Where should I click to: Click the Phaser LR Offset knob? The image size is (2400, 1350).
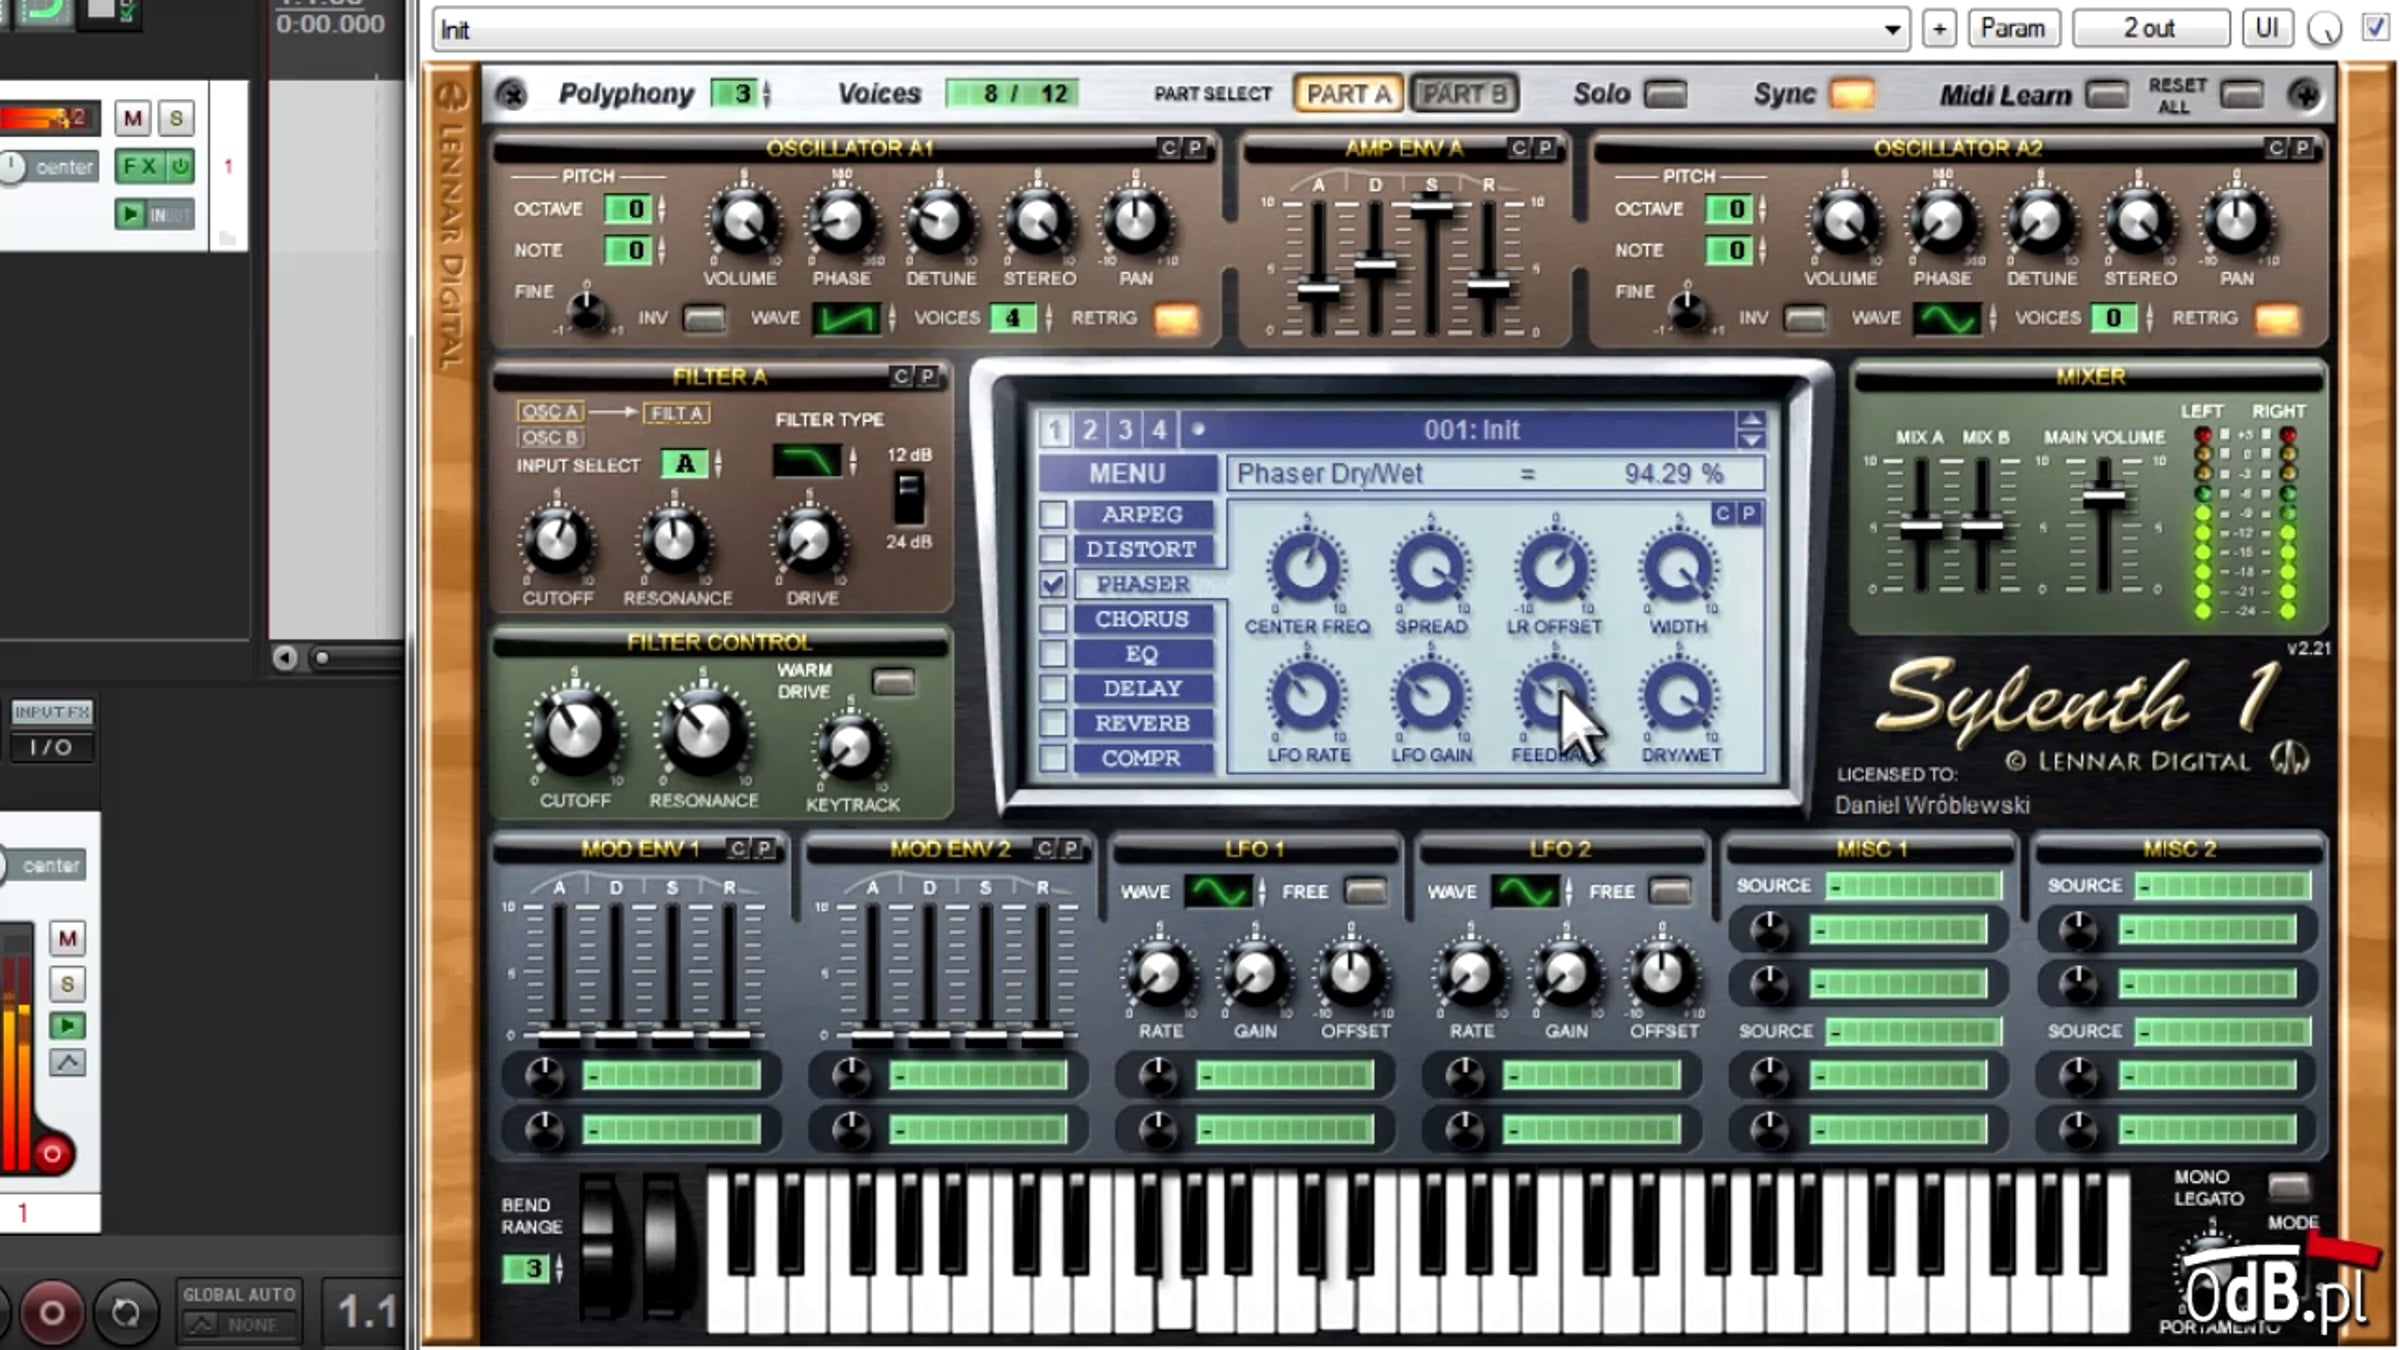[1554, 568]
